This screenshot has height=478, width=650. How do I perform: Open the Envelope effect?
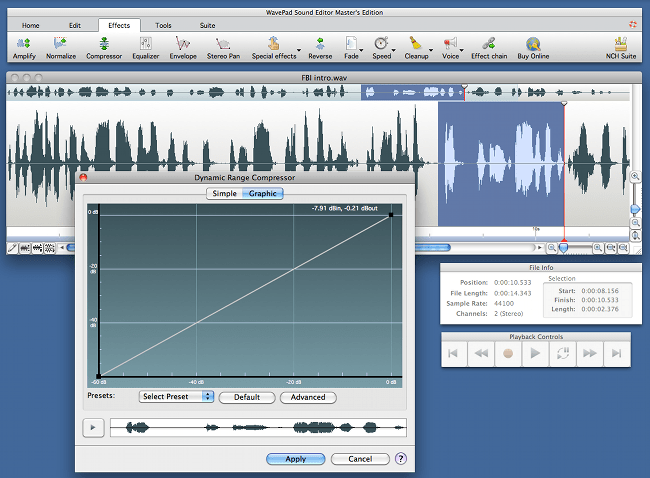(183, 48)
